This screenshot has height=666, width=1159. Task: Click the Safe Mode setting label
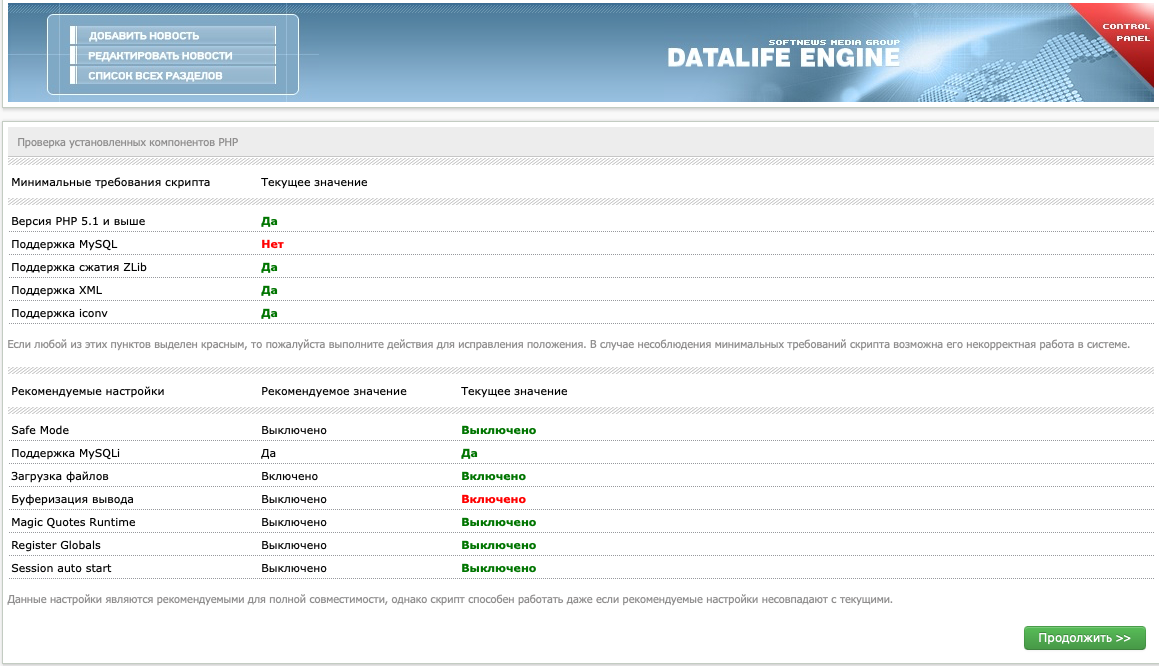(41, 430)
